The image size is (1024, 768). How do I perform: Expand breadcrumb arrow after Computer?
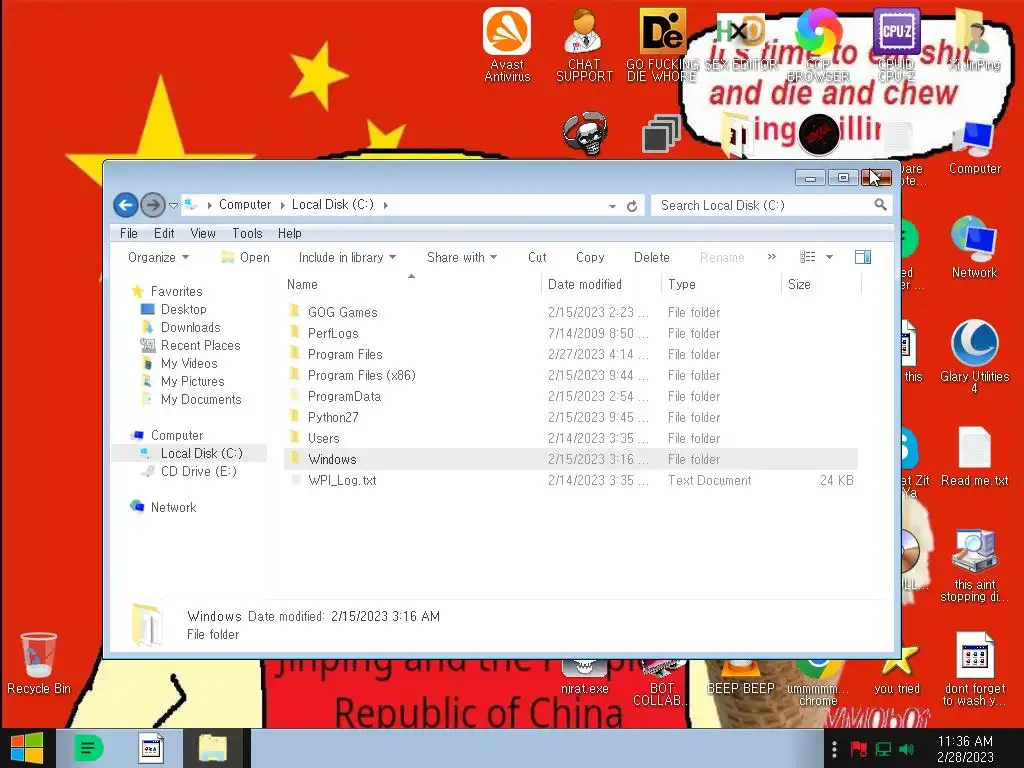282,205
